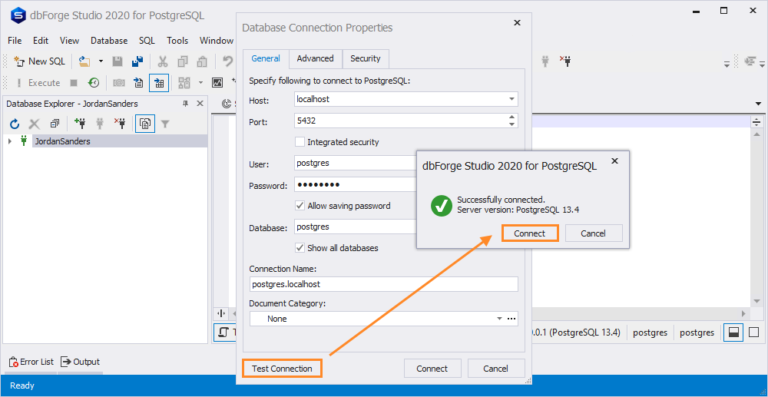Open the dropdown arrow beside Open File
The image size is (768, 397).
tap(101, 61)
